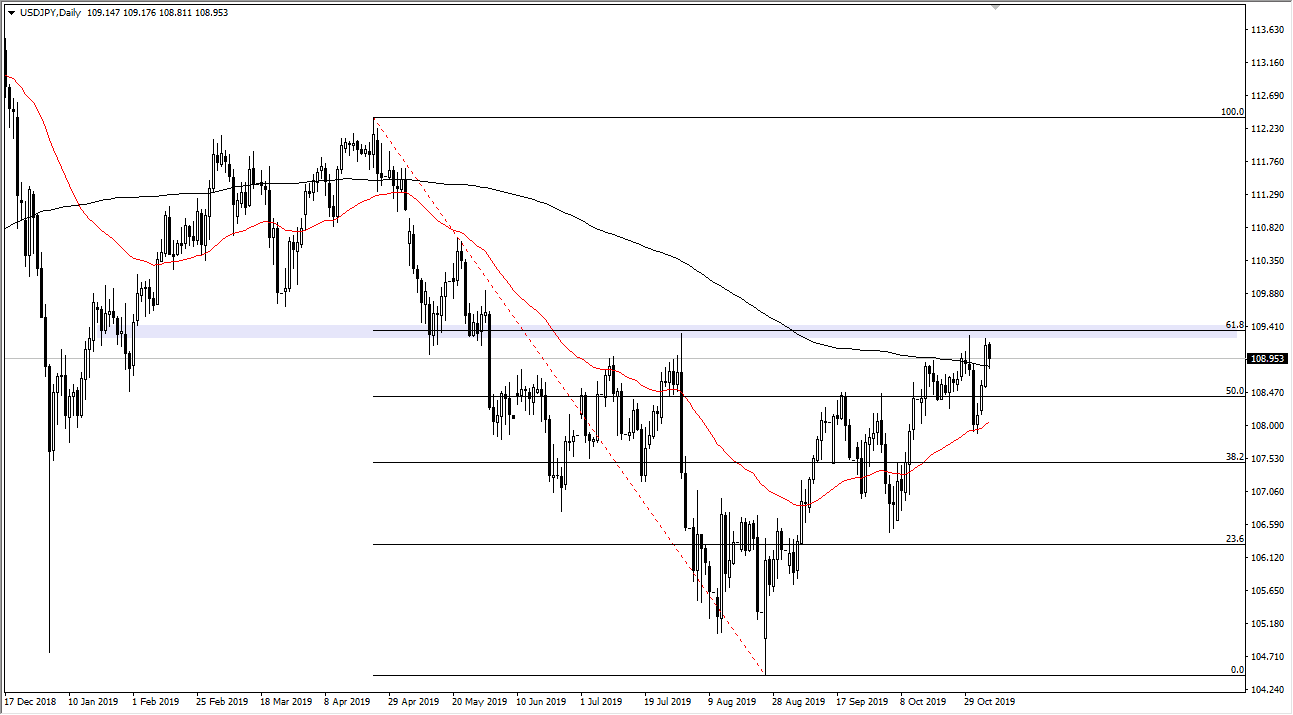Click the chart shift marker triangle

click(x=995, y=9)
